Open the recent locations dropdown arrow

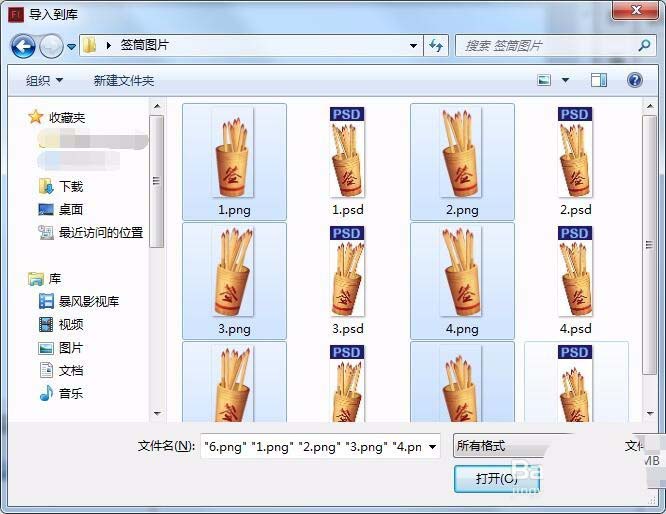coord(71,46)
